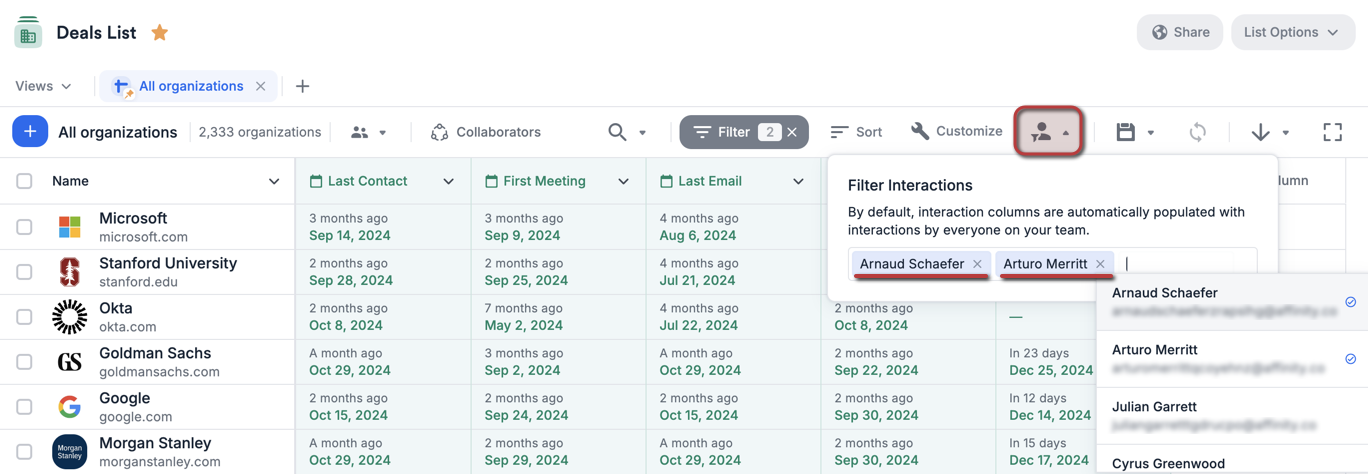The image size is (1368, 474).
Task: Remove the Arturo Merritt chip
Action: tap(1100, 264)
